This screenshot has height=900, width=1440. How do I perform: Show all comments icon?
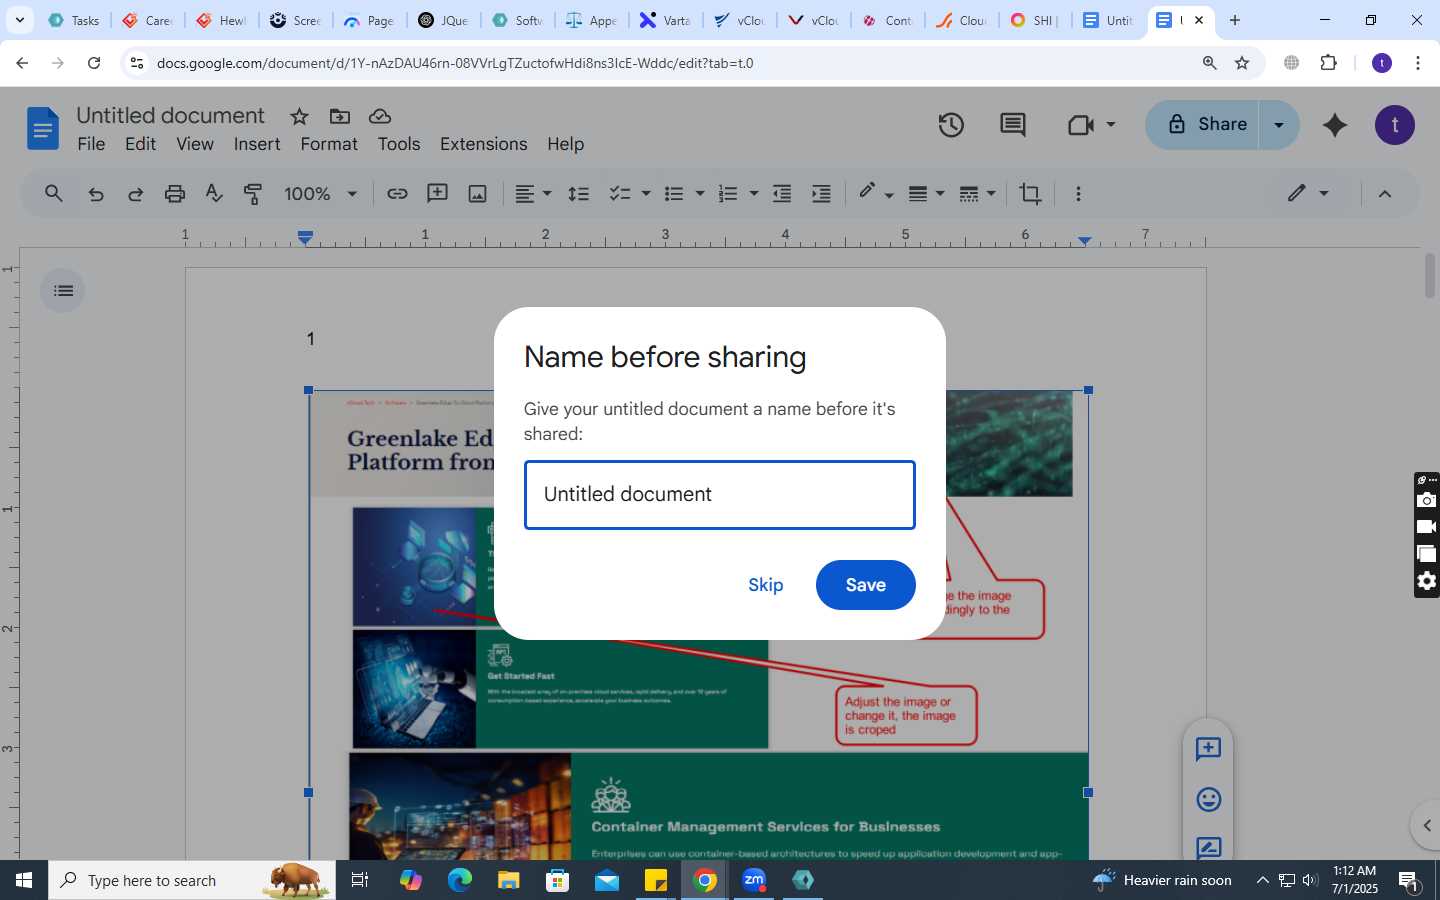(1012, 125)
